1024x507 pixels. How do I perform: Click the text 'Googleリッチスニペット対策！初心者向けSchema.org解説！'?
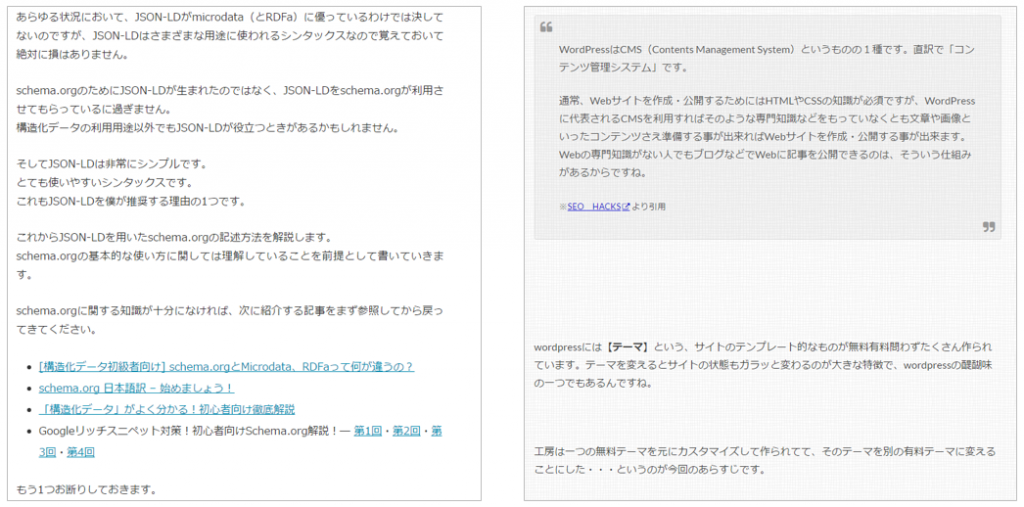pos(188,431)
